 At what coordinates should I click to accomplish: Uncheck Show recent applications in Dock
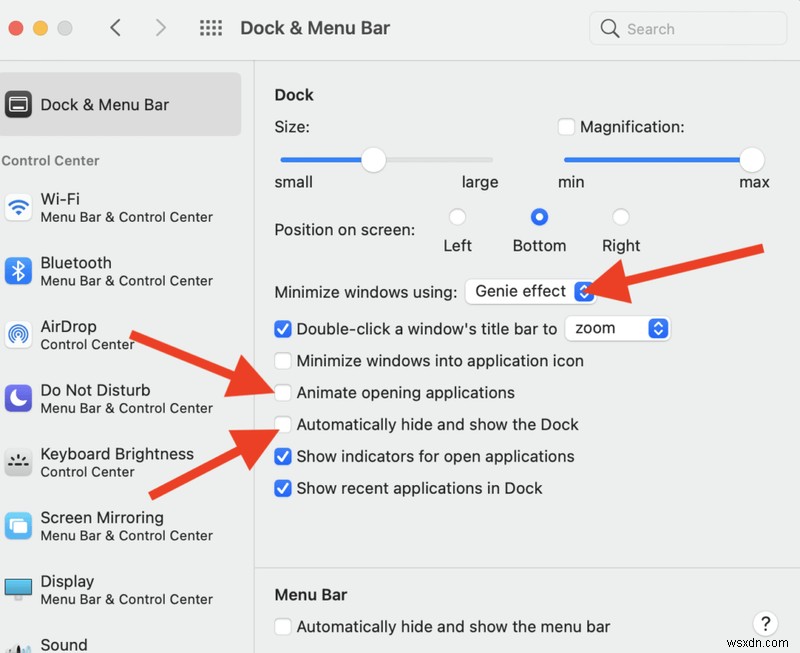pyautogui.click(x=283, y=489)
